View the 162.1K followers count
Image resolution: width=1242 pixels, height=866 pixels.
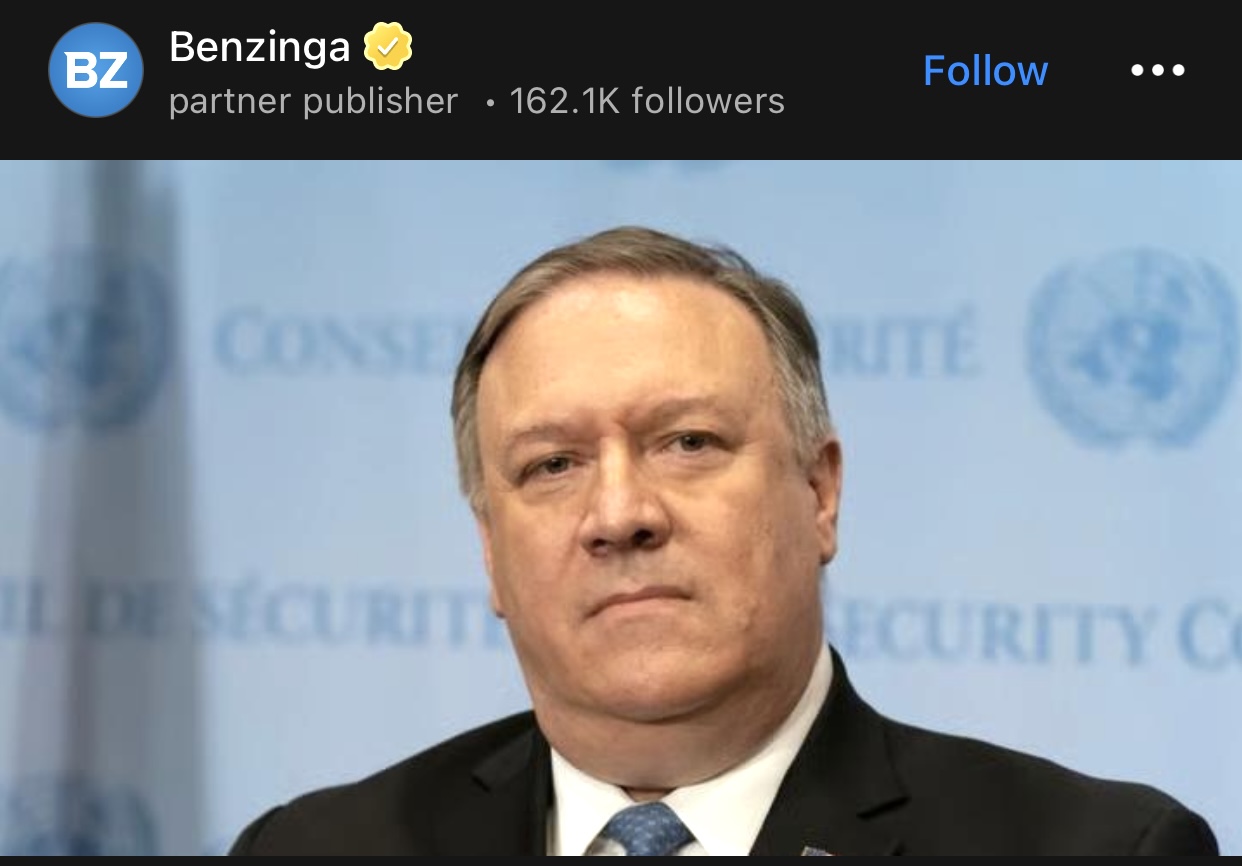tap(647, 101)
